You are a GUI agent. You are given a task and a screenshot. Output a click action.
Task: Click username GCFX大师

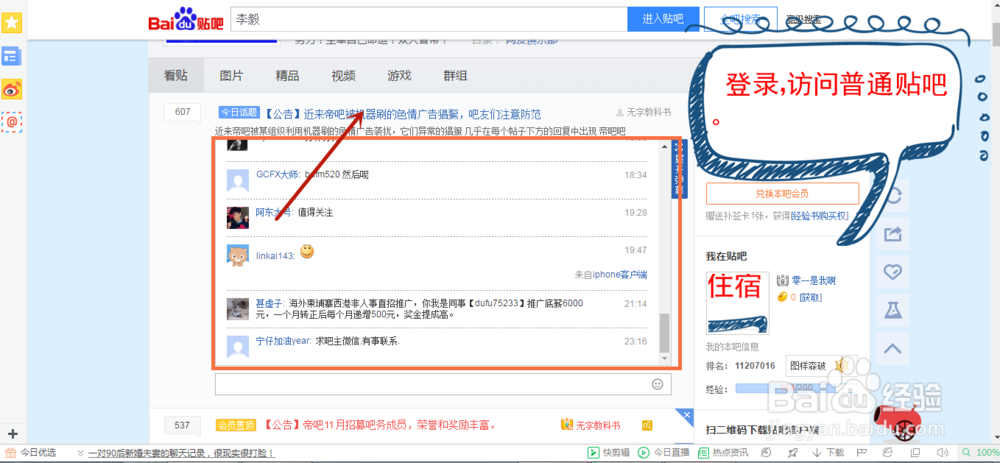pos(277,175)
